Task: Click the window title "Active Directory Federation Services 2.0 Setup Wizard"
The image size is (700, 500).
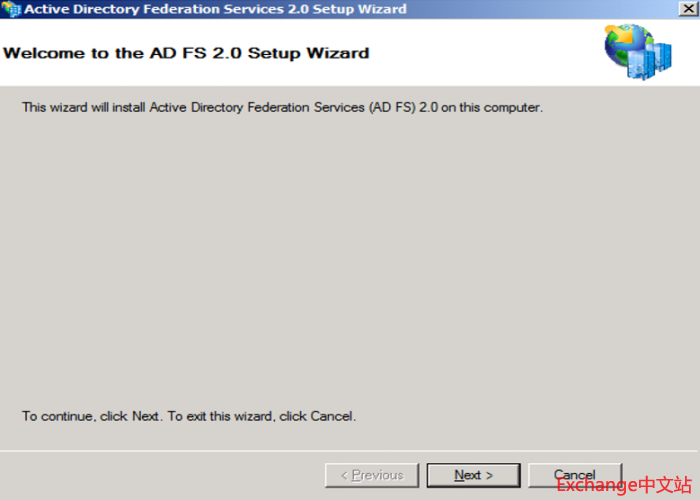Action: (x=215, y=9)
